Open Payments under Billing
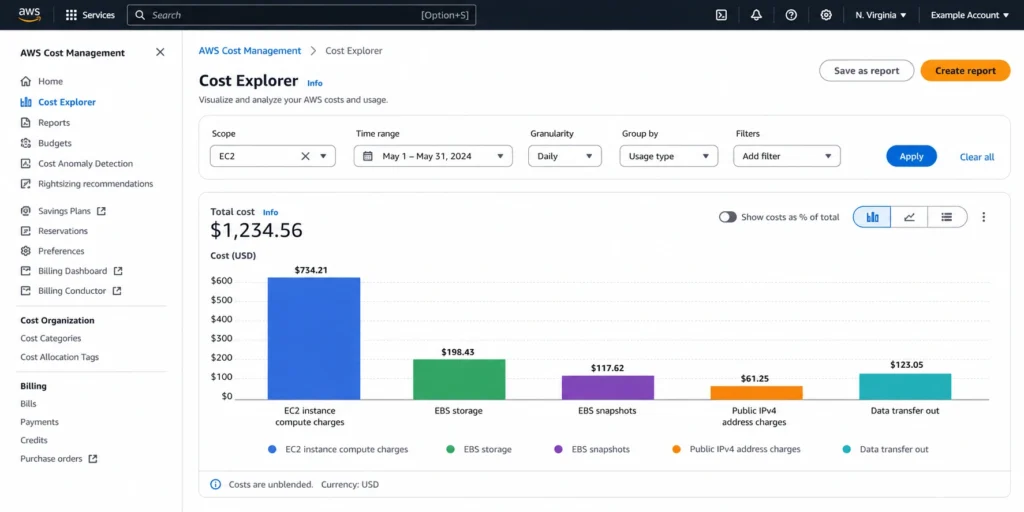The width and height of the screenshot is (1024, 512). pos(39,422)
